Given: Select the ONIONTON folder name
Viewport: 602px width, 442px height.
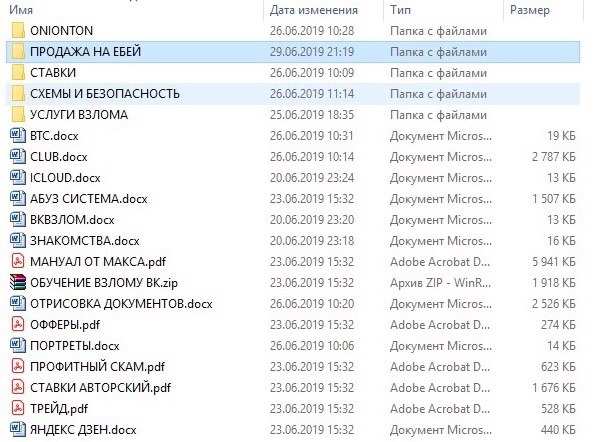Looking at the screenshot, I should 61,31.
